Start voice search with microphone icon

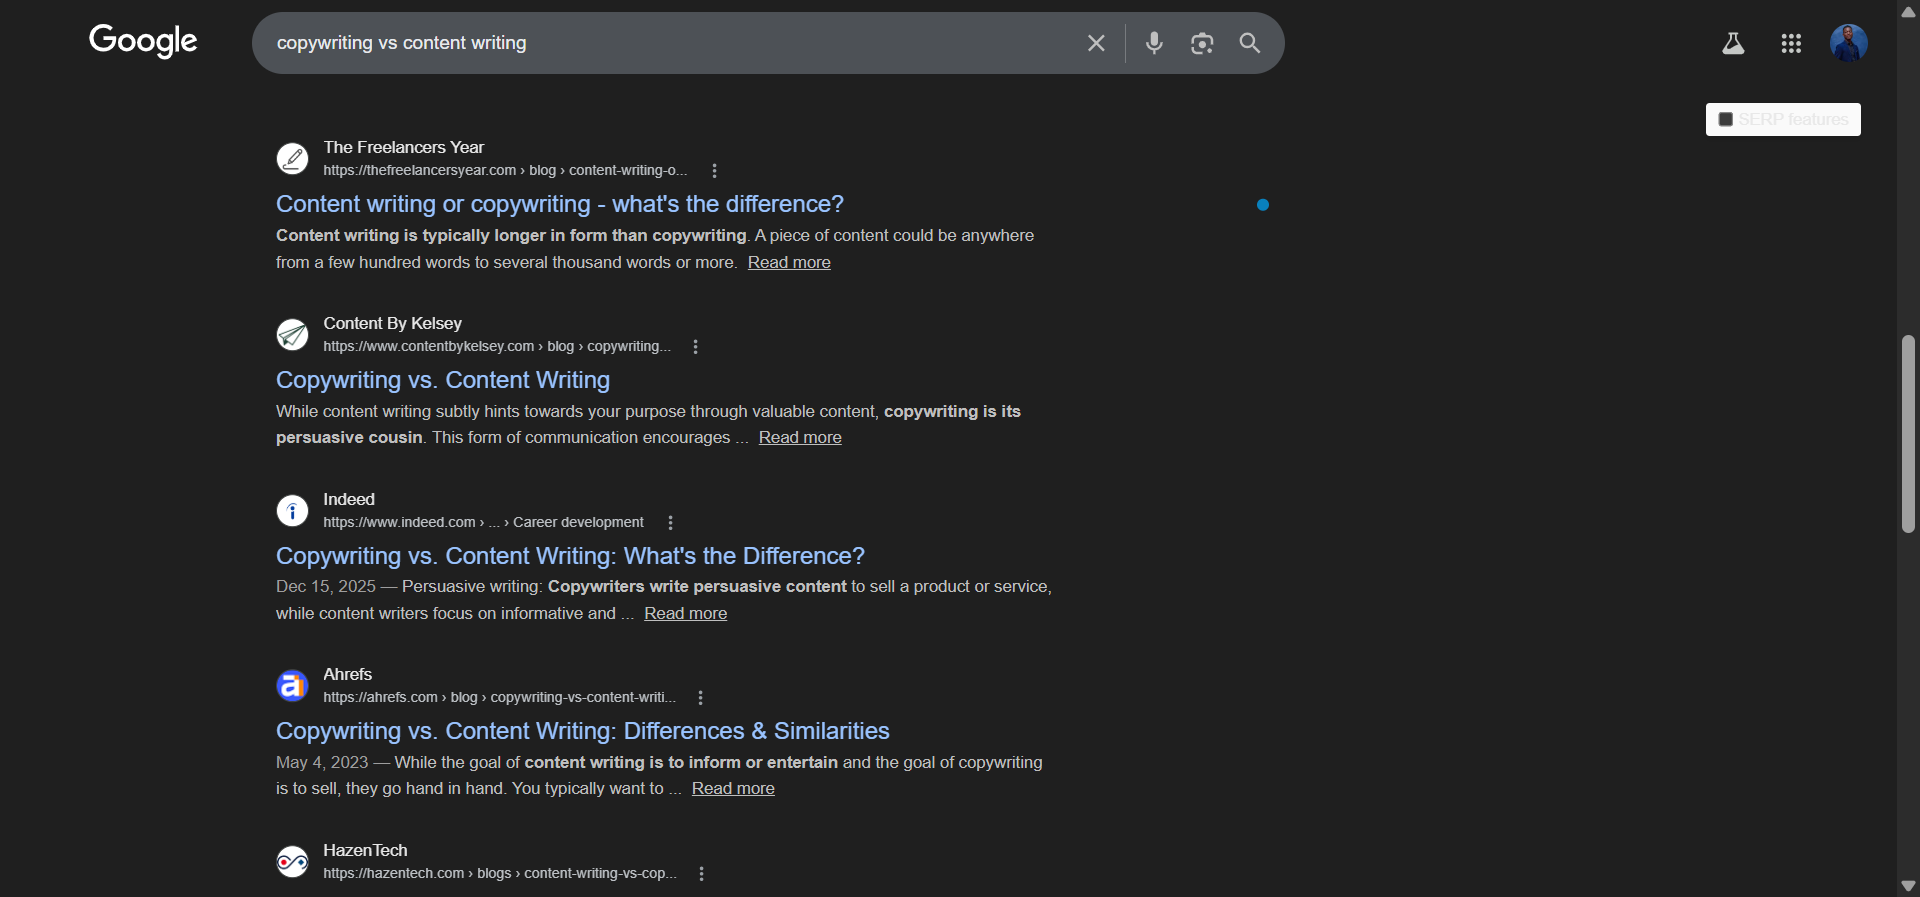click(1154, 43)
